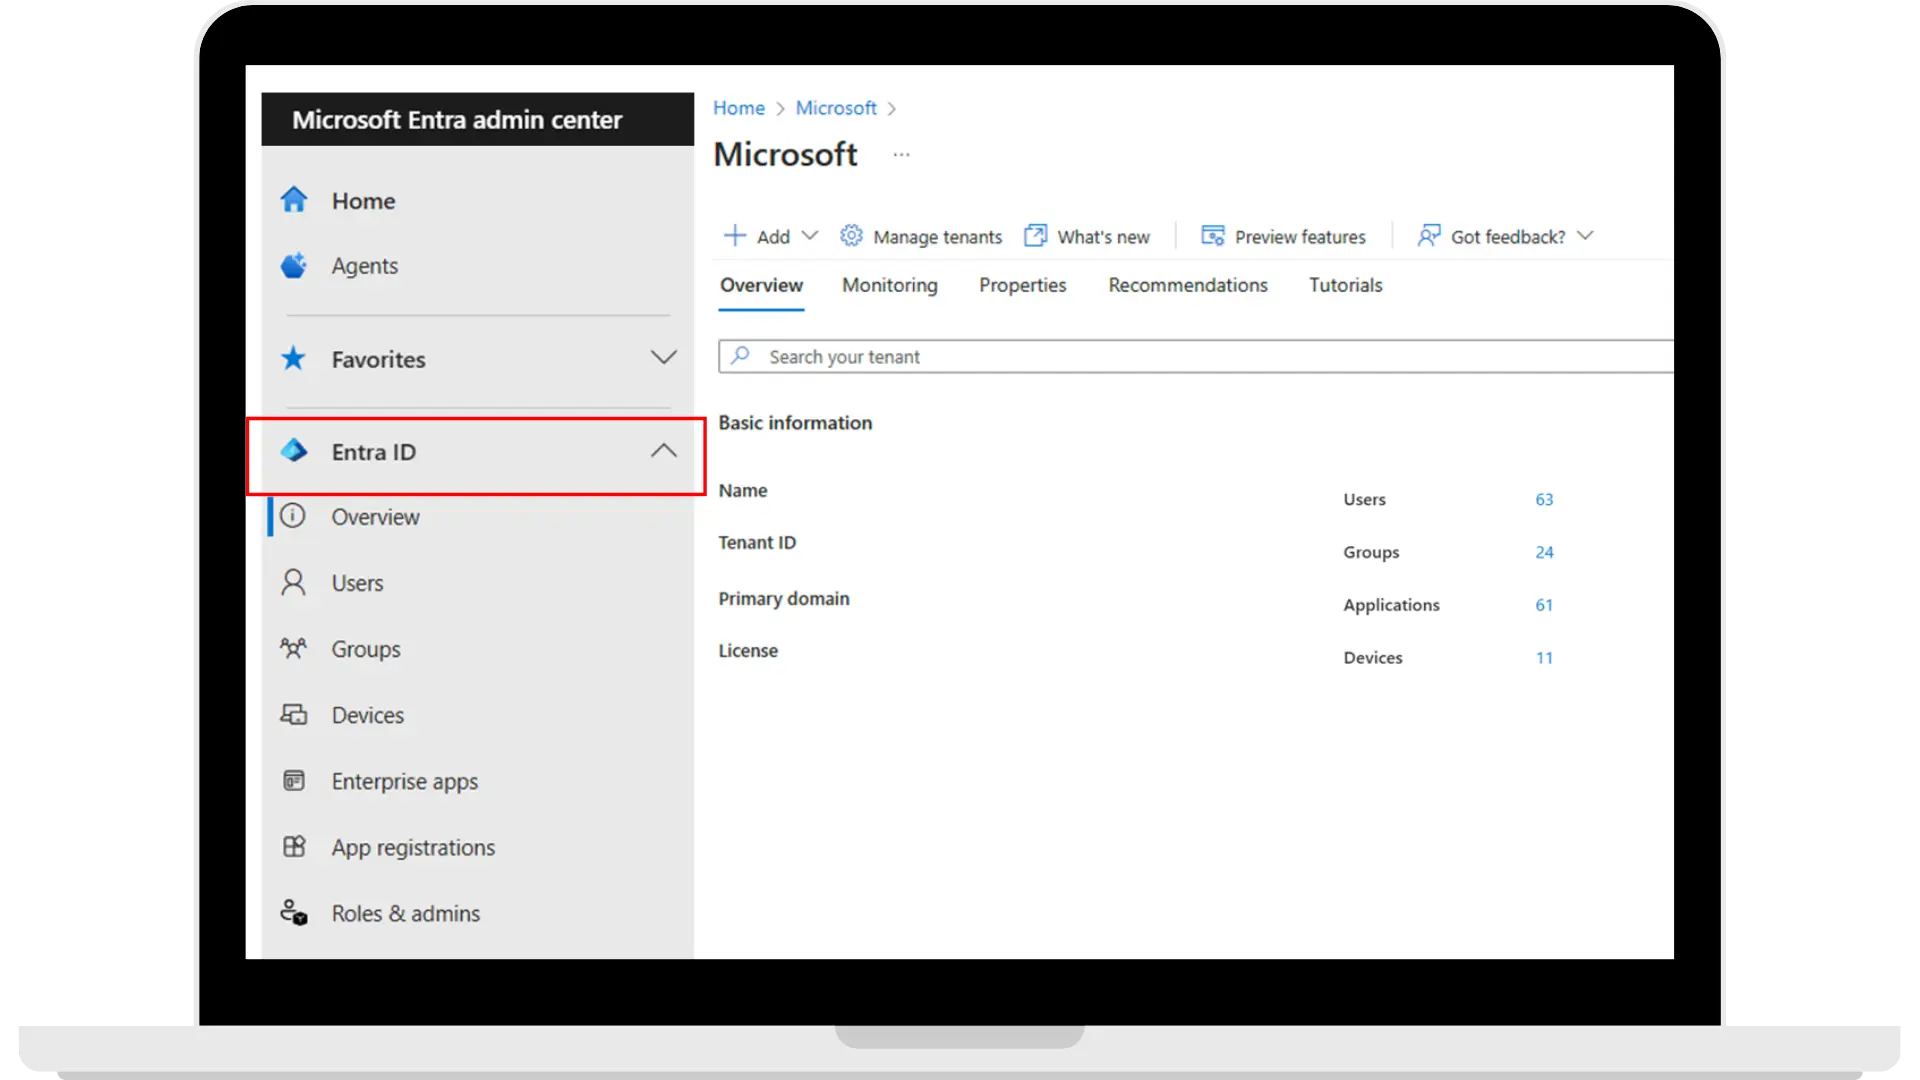This screenshot has width=1920, height=1080.
Task: Click the Preview features label
Action: pyautogui.click(x=1300, y=237)
